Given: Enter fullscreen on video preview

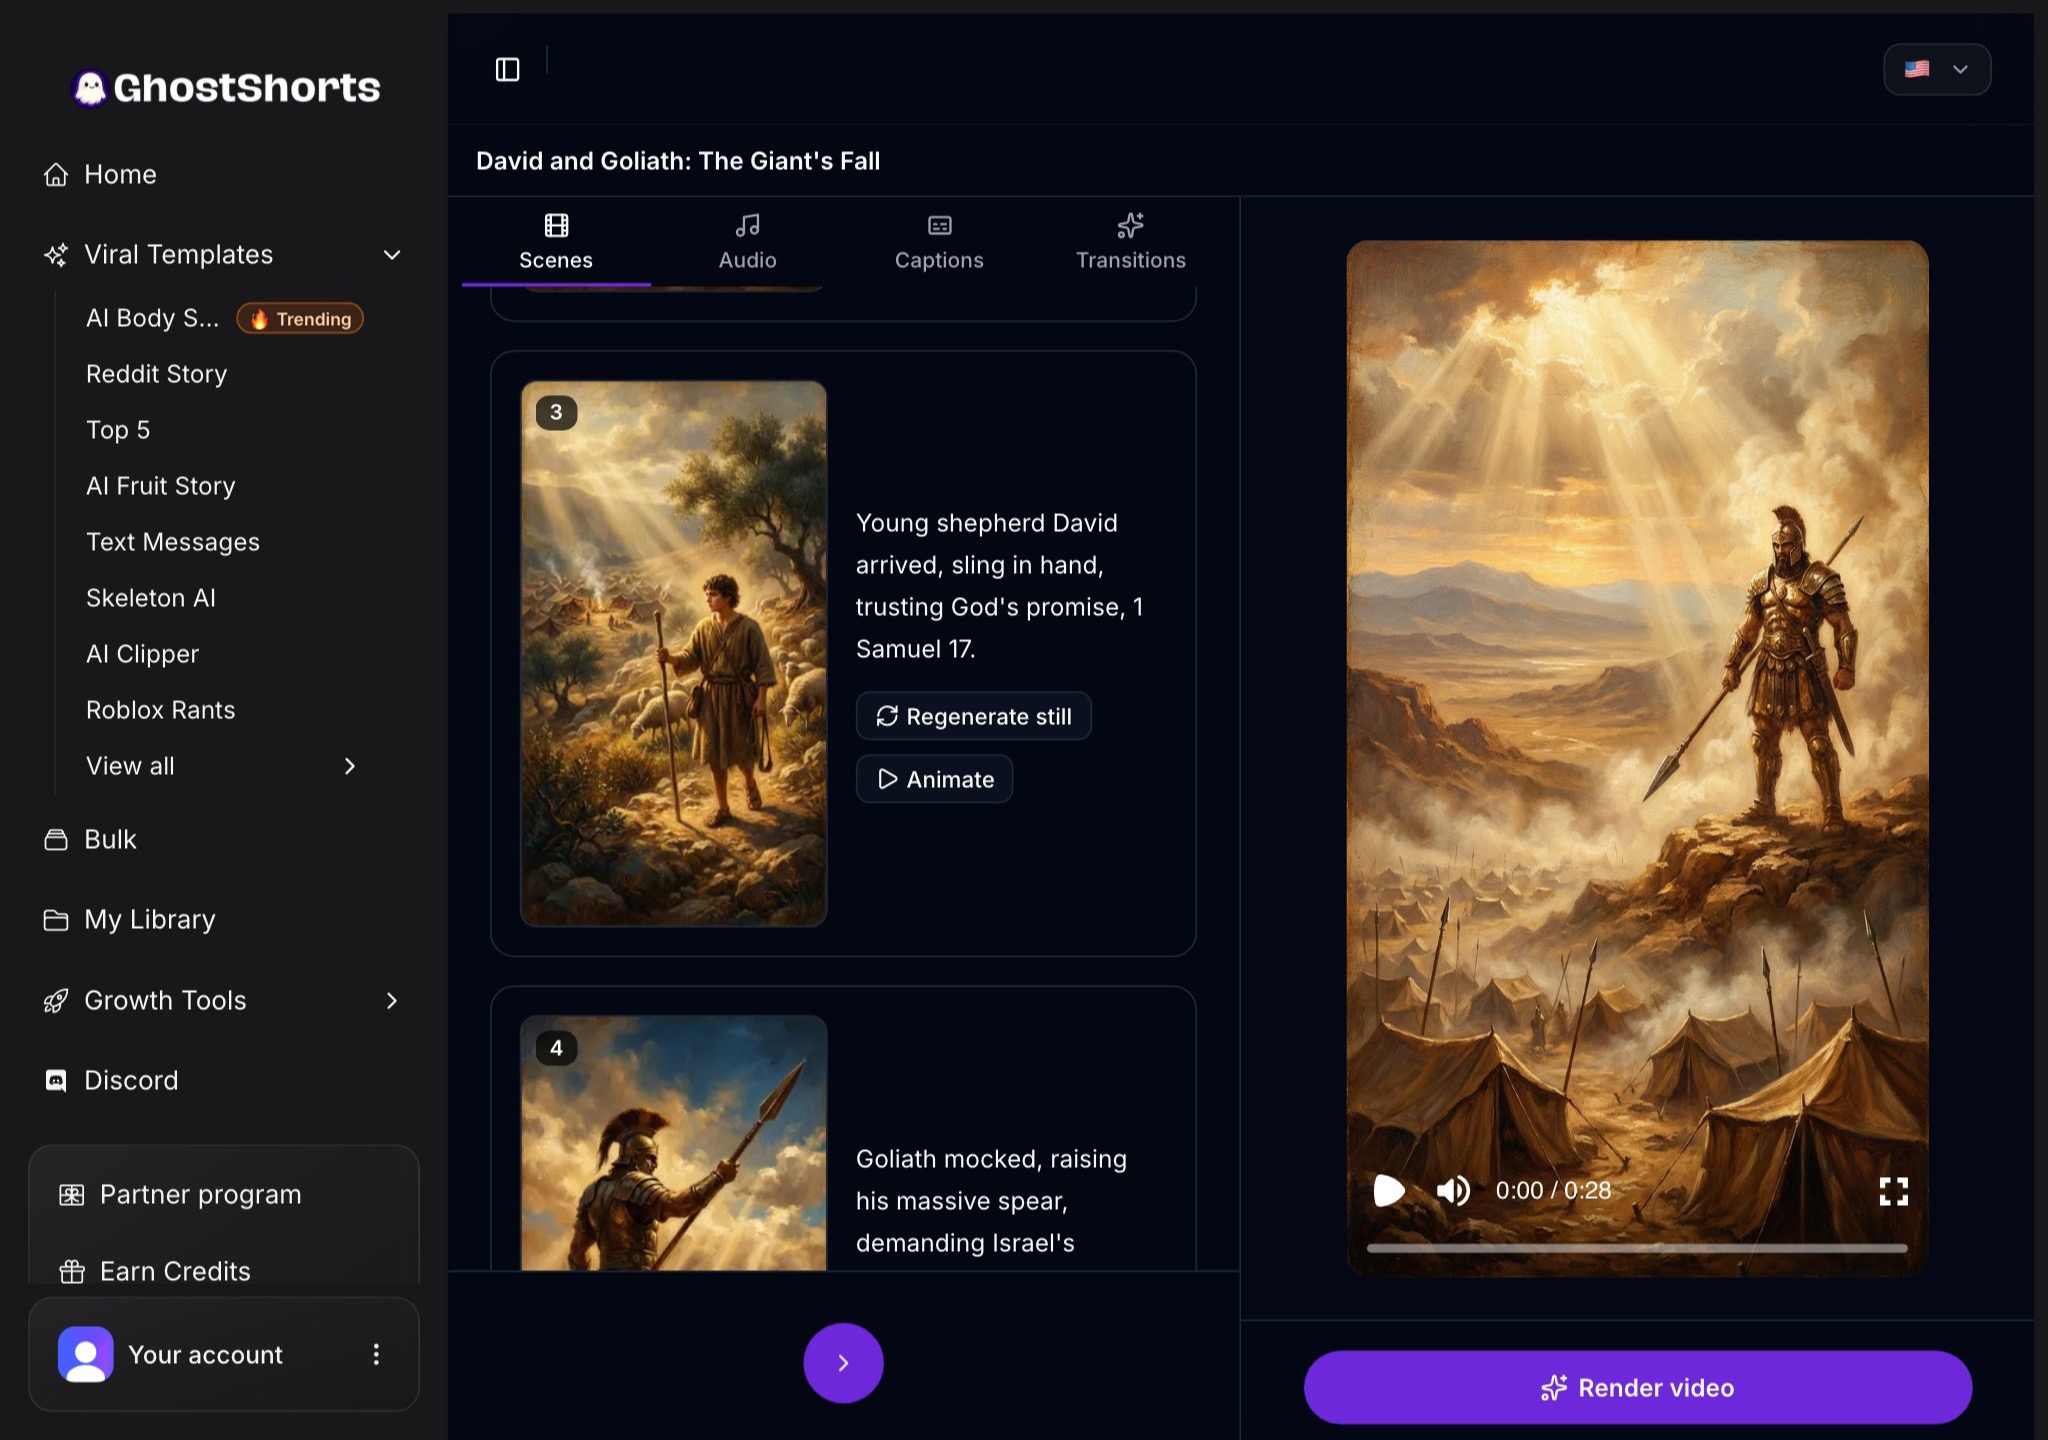Looking at the screenshot, I should coord(1893,1190).
